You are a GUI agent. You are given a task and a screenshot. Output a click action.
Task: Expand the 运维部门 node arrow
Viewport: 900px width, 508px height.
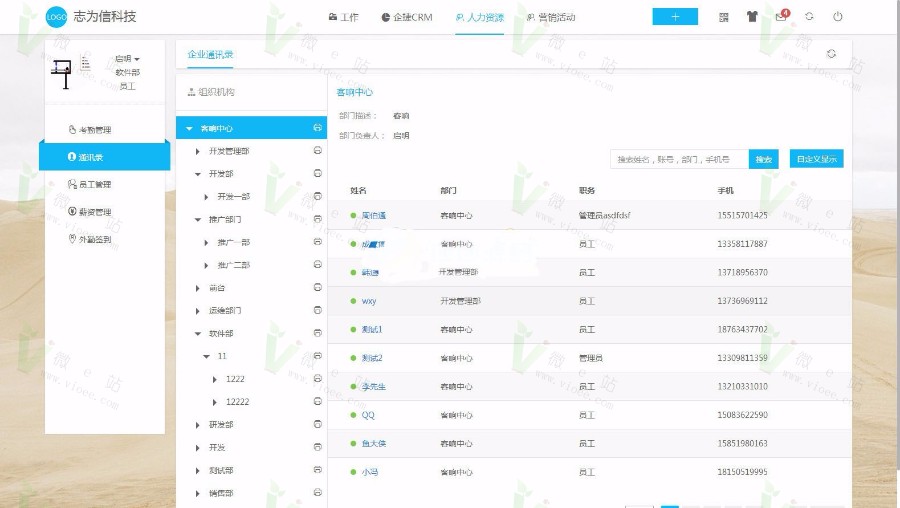tap(197, 311)
